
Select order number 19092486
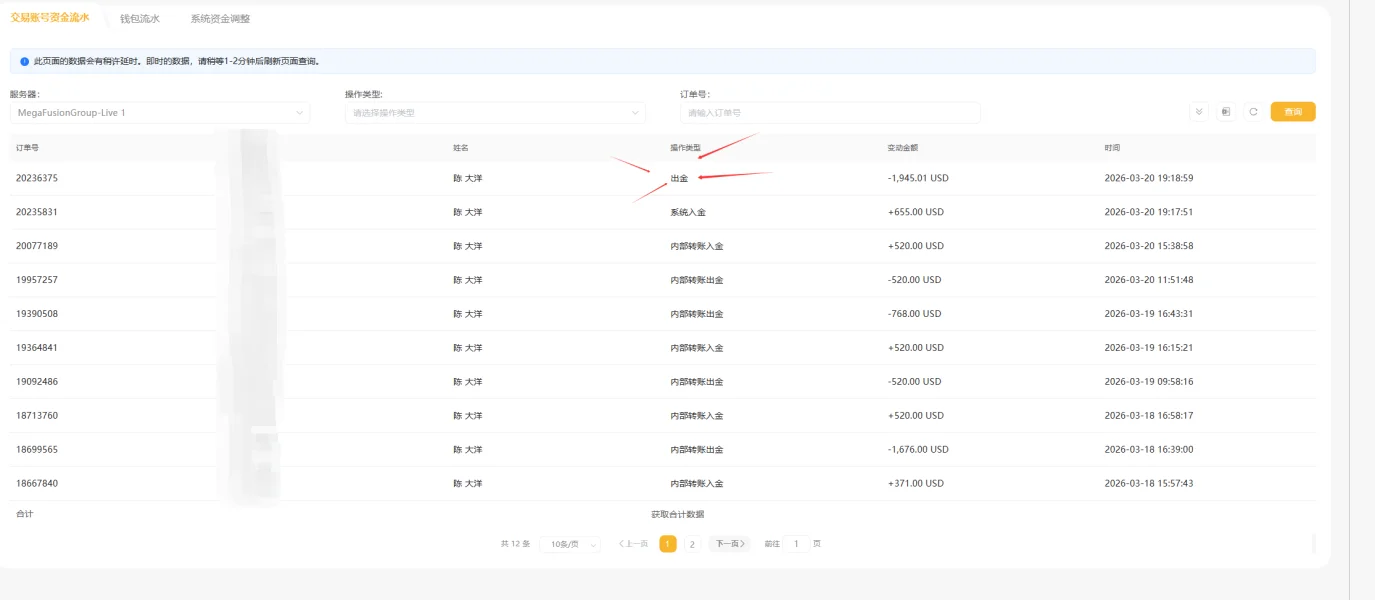pos(37,382)
